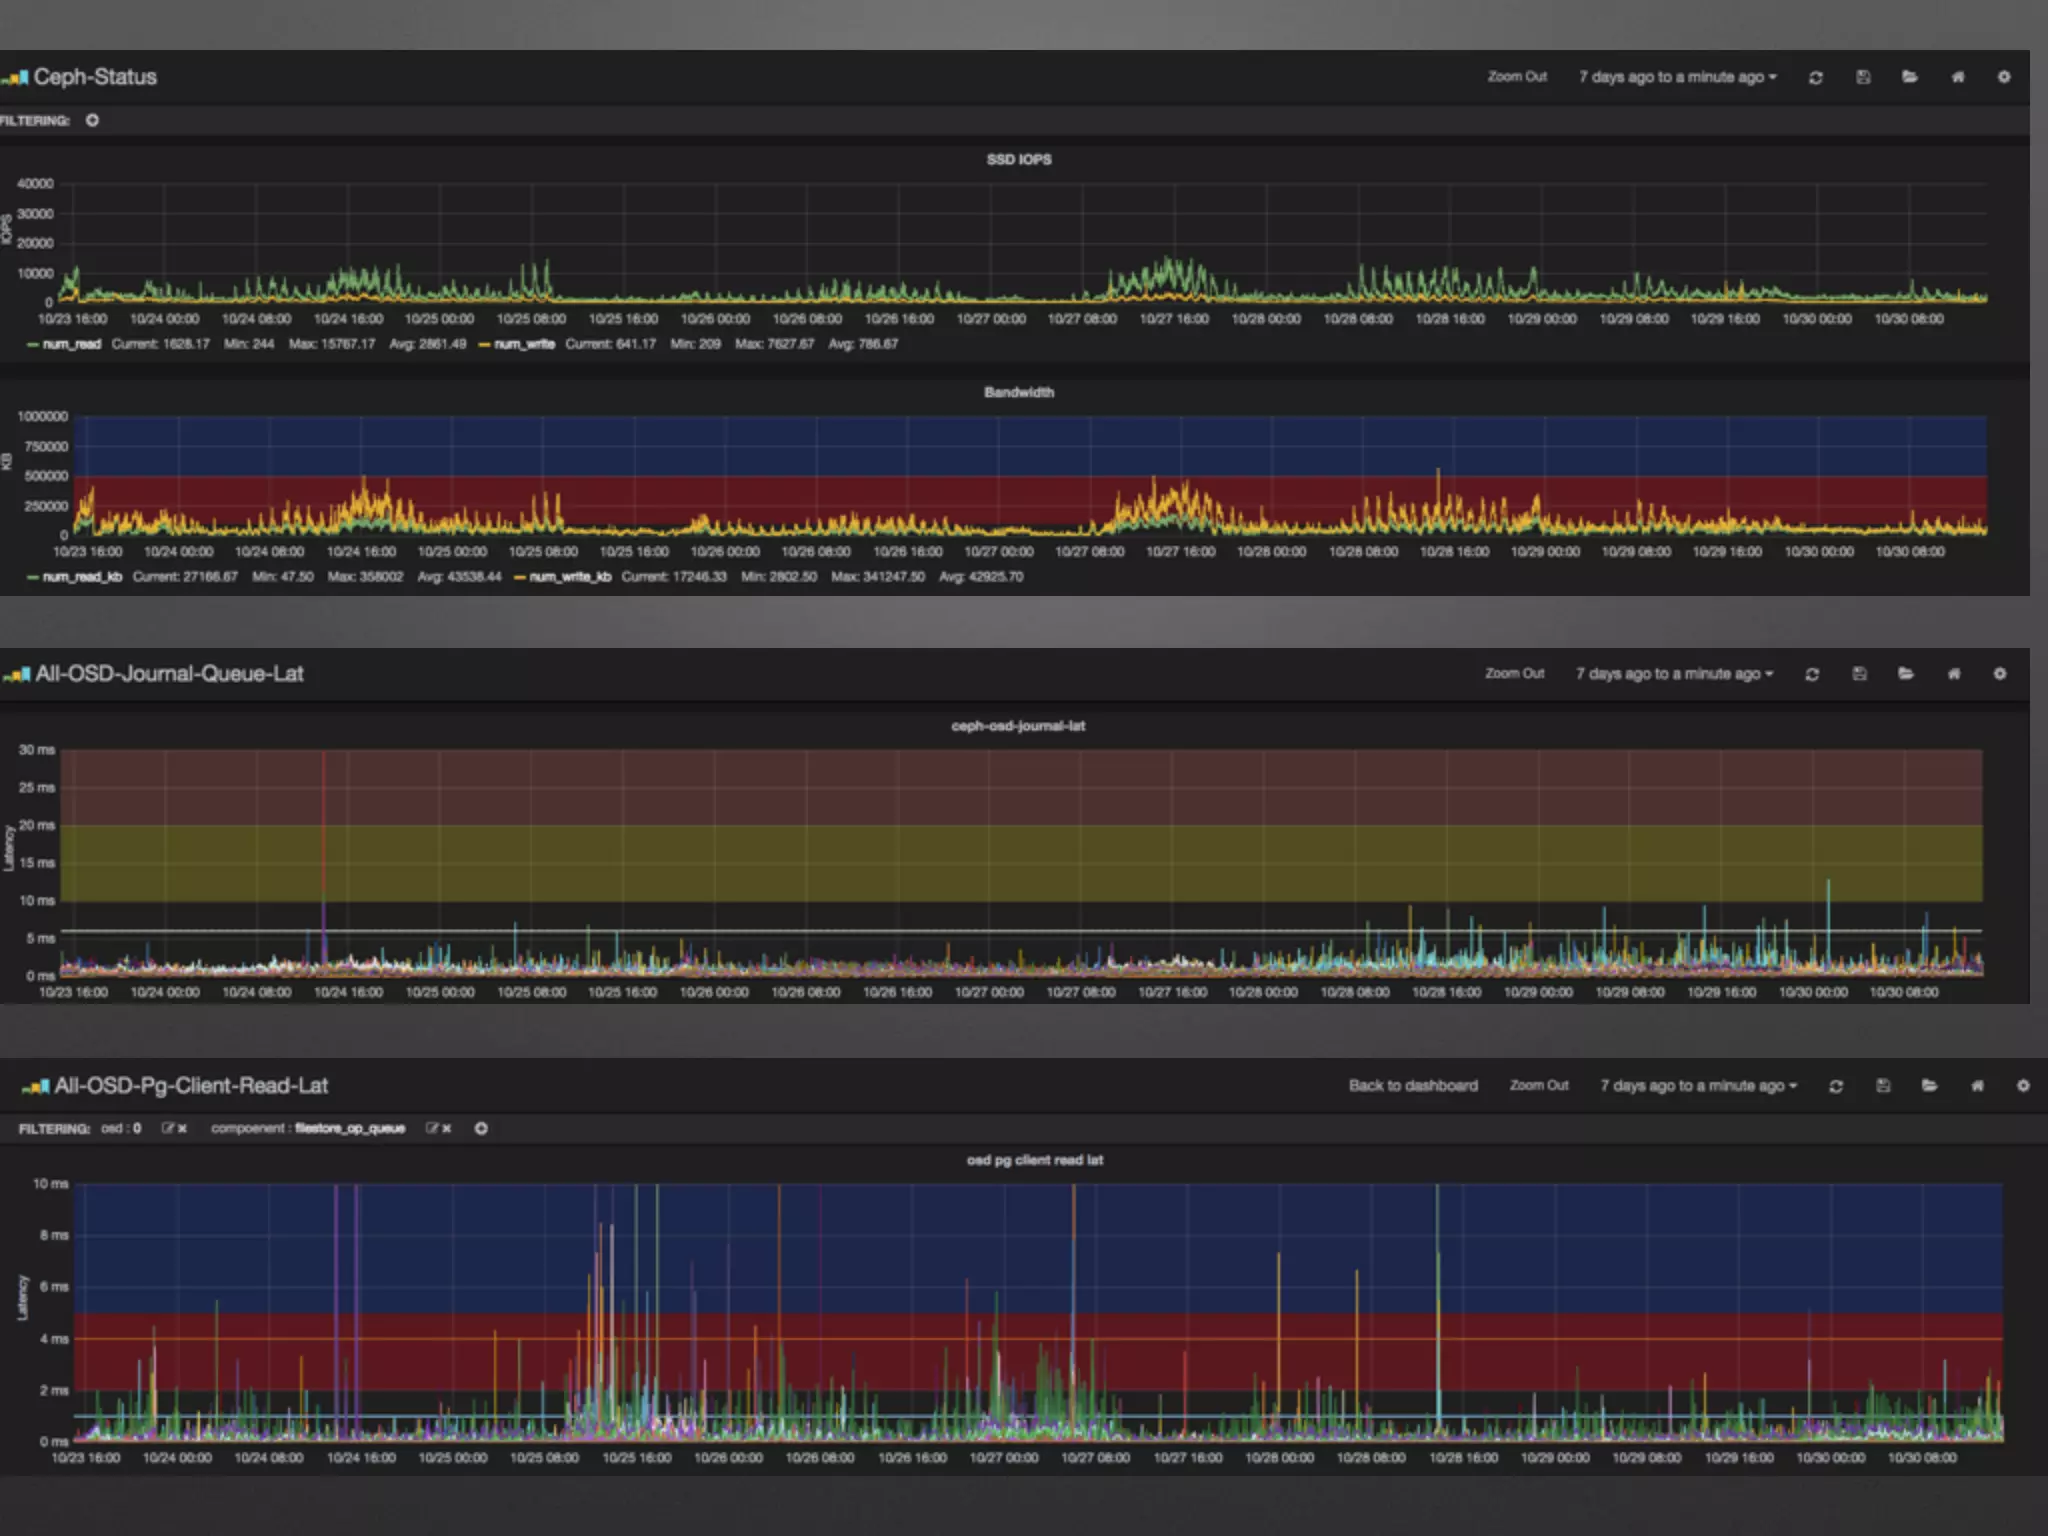Click the Back to dashboard link
The height and width of the screenshot is (1536, 2048).
point(1412,1086)
